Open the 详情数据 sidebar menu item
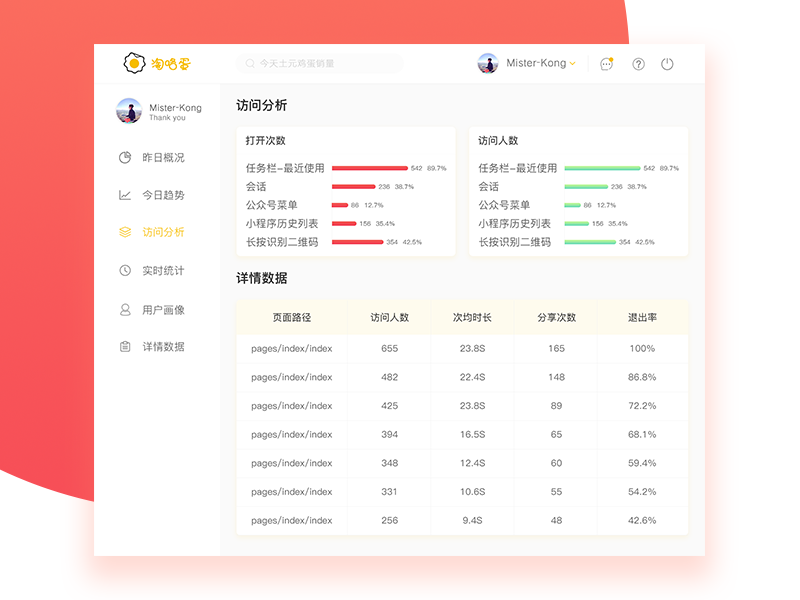Viewport: 800px width, 600px height. [163, 346]
